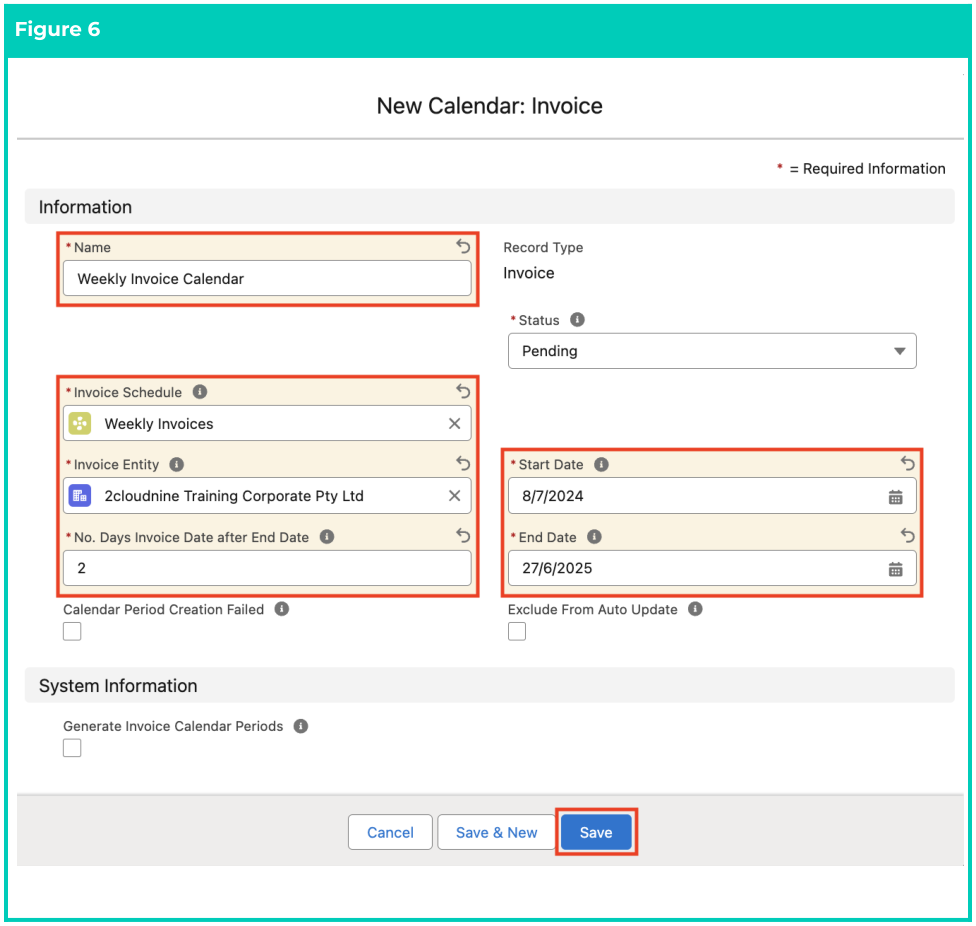Click the Weekly Invoices lookup field
The width and height of the screenshot is (976, 926).
click(267, 424)
